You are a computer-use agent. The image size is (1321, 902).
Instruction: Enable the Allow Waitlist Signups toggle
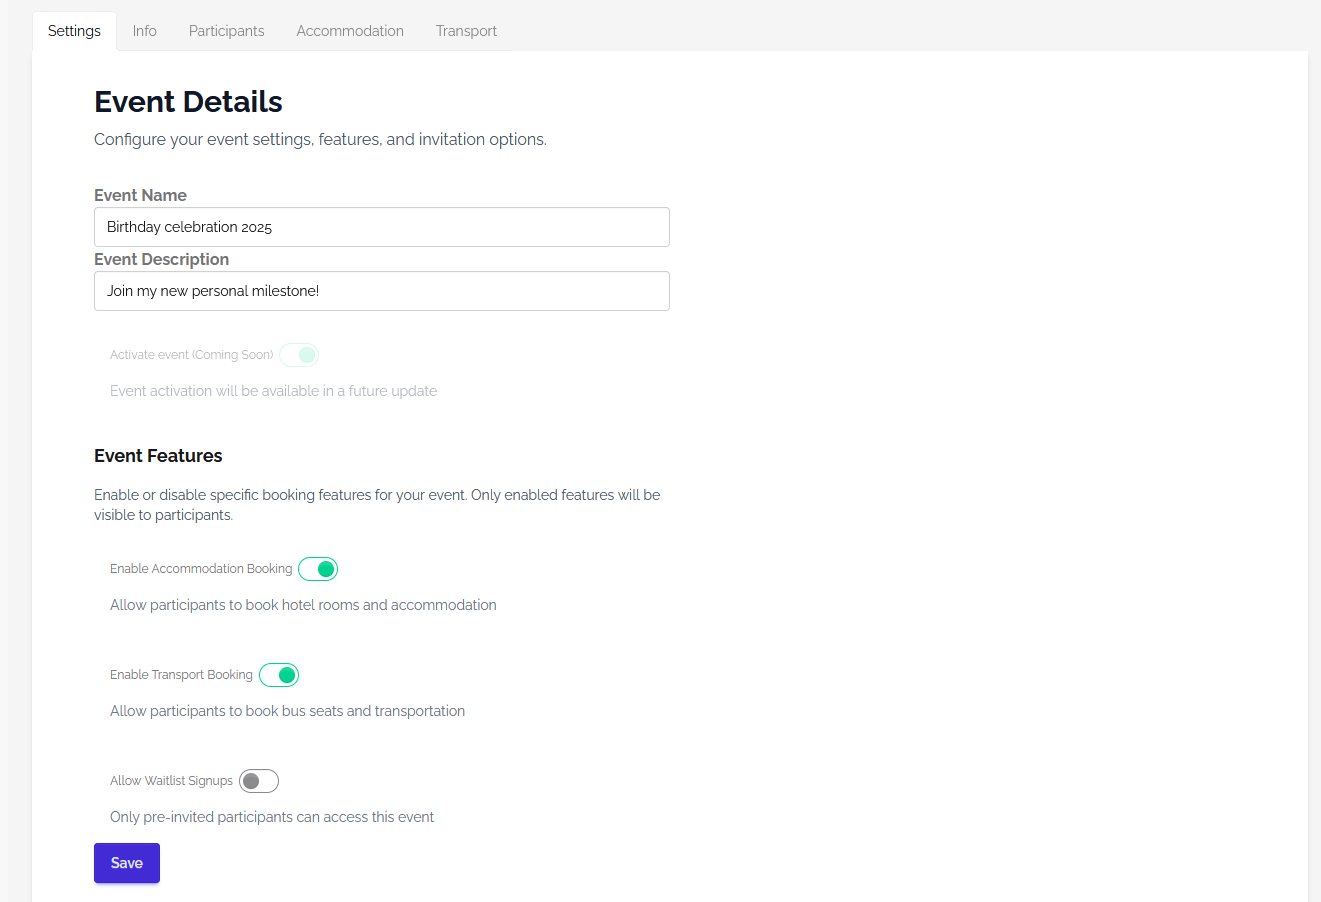coord(259,781)
